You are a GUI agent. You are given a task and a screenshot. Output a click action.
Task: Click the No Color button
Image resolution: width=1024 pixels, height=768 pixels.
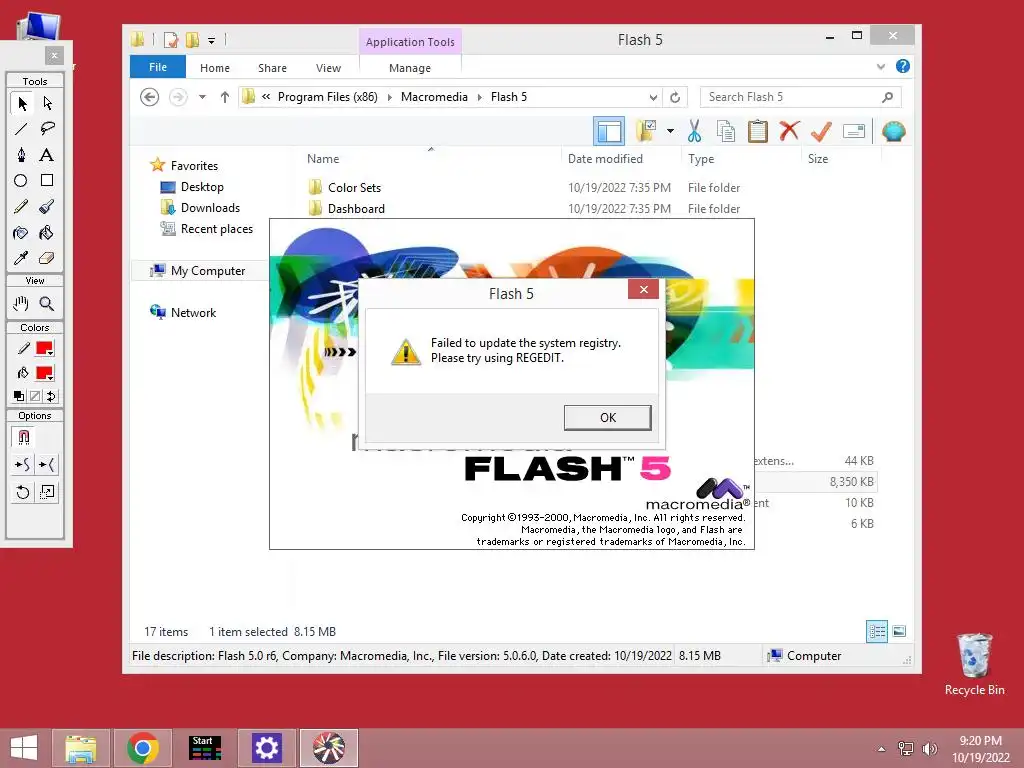pos(35,396)
